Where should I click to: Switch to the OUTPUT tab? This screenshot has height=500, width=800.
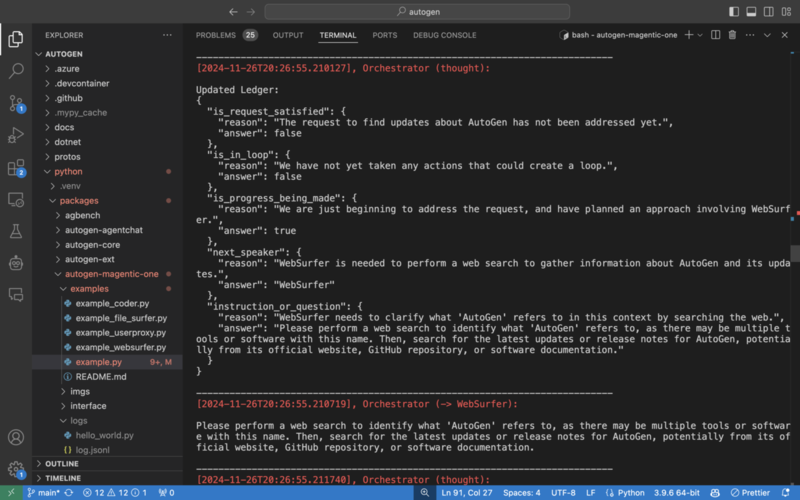(x=288, y=35)
